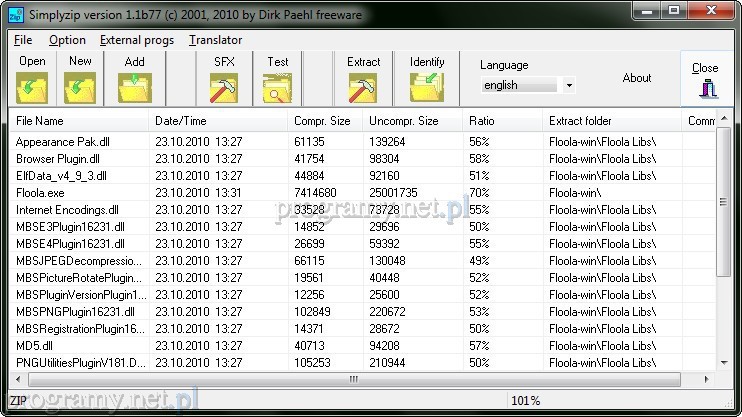Click the Close door icon

coord(705,89)
